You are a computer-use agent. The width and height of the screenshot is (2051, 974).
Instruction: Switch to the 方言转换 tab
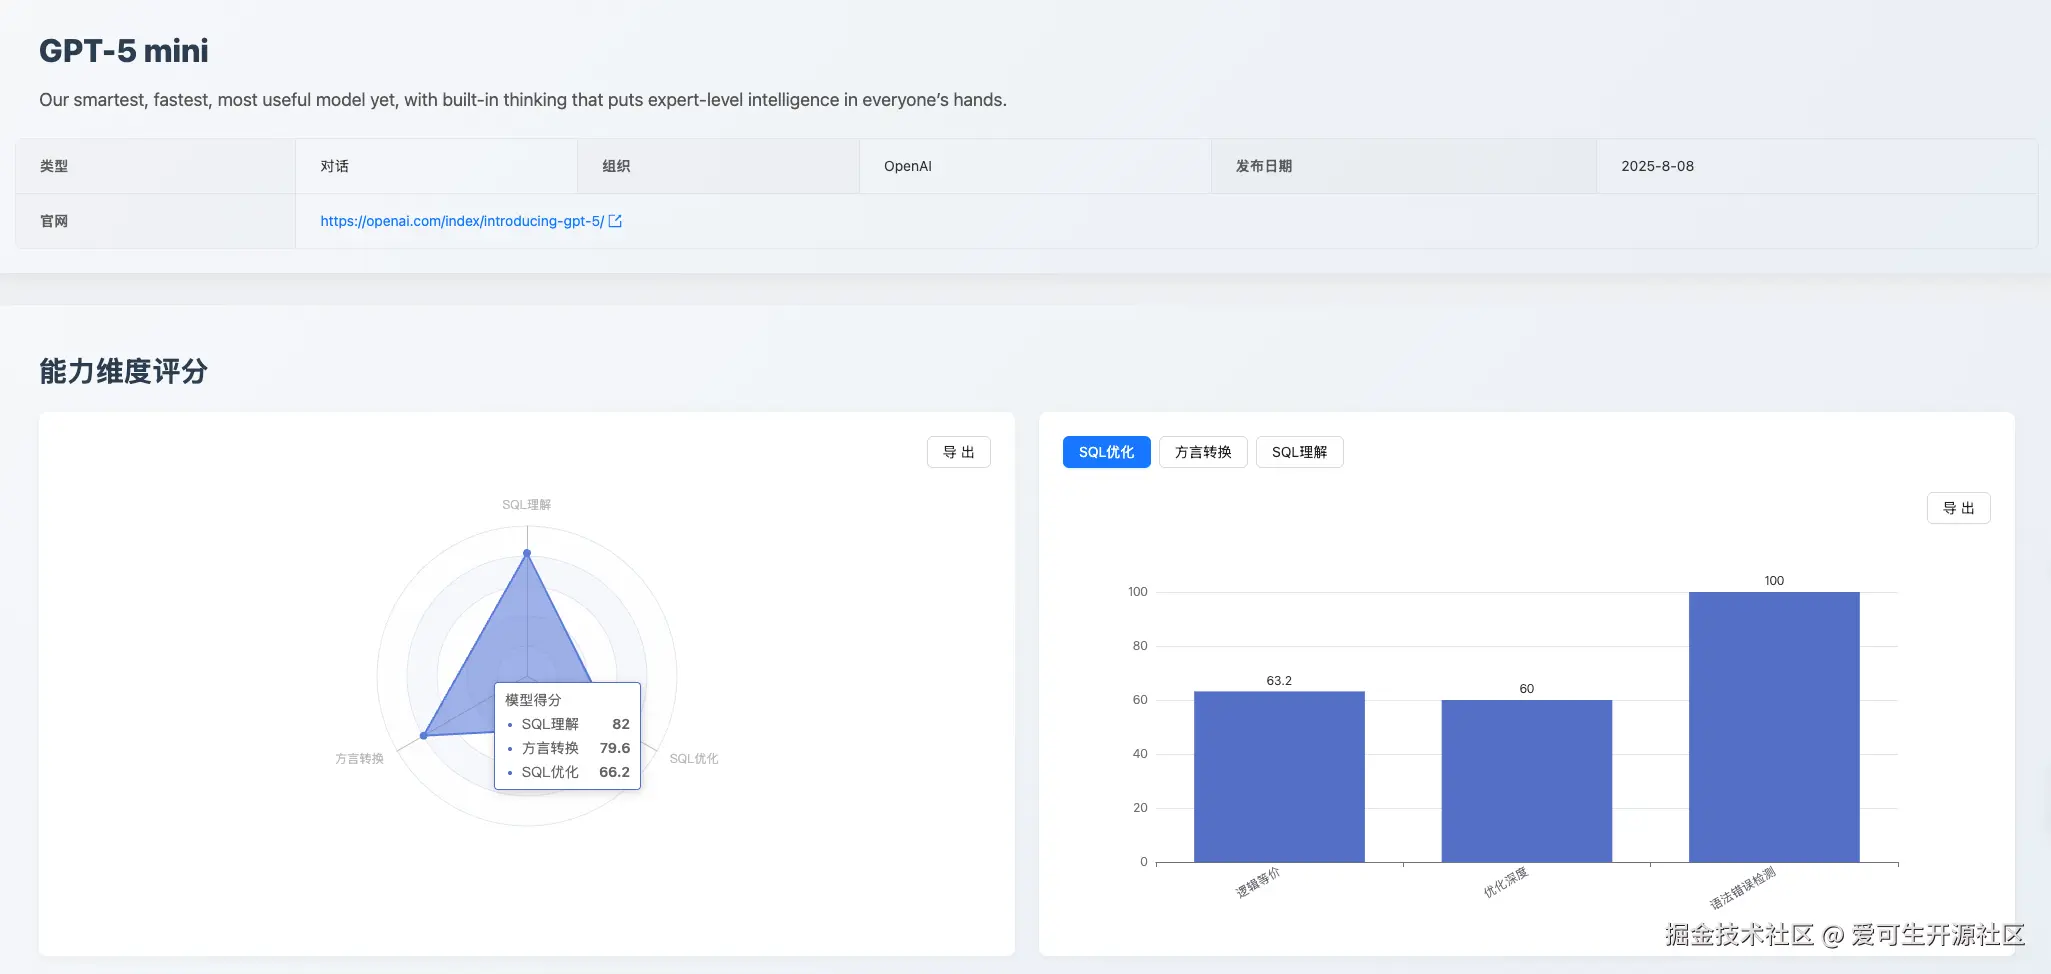click(1201, 452)
